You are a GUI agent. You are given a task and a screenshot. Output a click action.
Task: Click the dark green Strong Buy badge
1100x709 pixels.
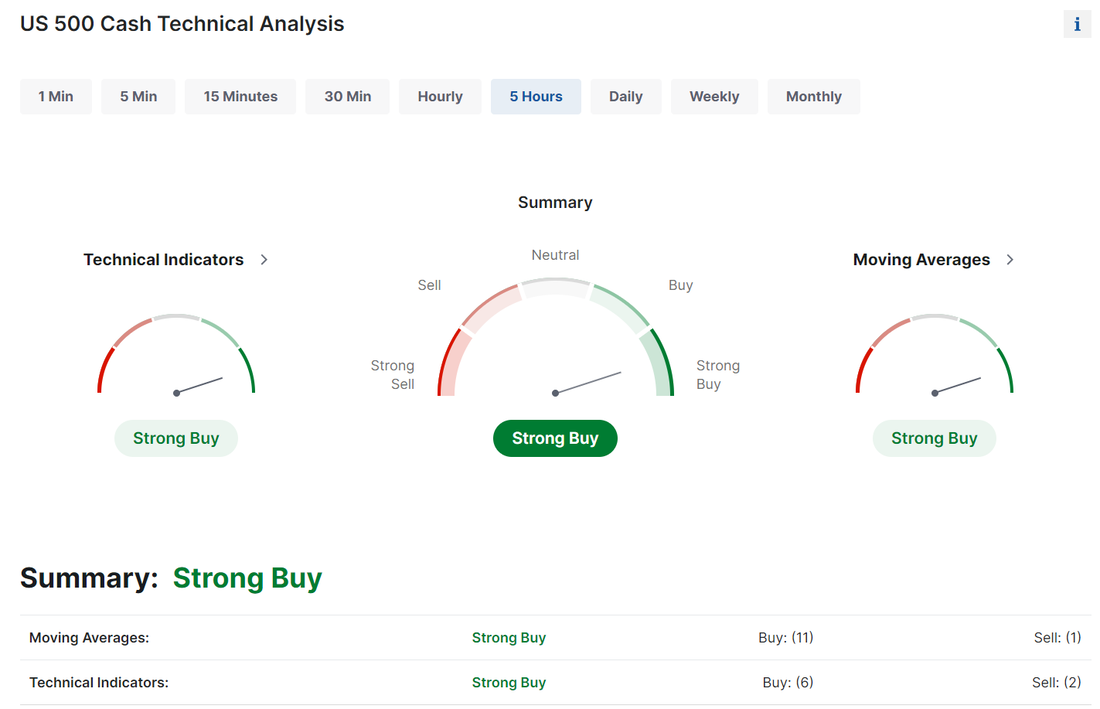pyautogui.click(x=555, y=438)
